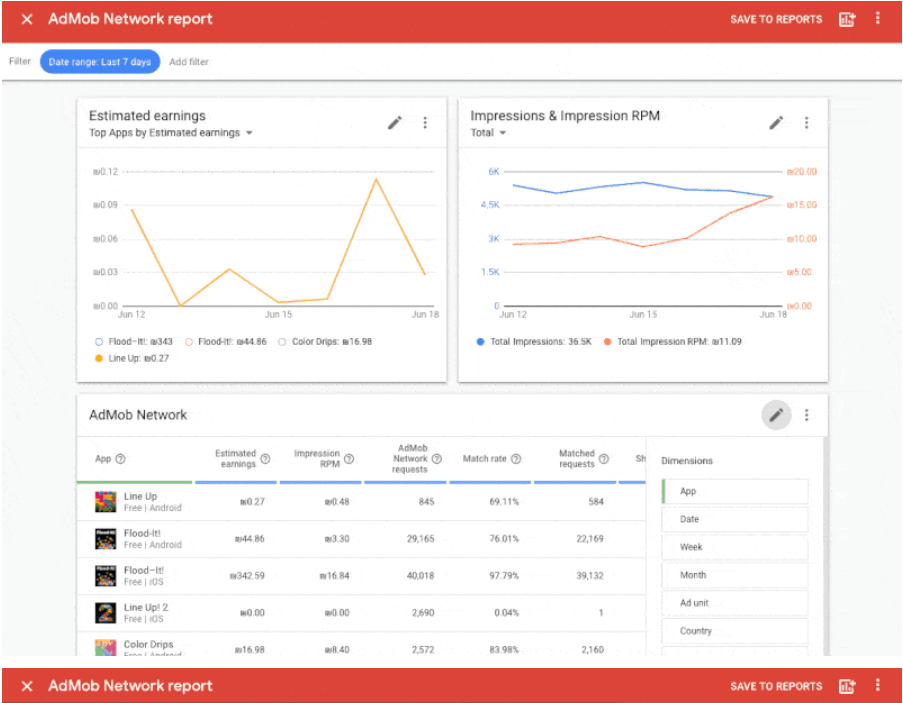Viewport: 903px width, 703px height.
Task: Toggle the Total Impressions legend series
Action: coord(481,342)
